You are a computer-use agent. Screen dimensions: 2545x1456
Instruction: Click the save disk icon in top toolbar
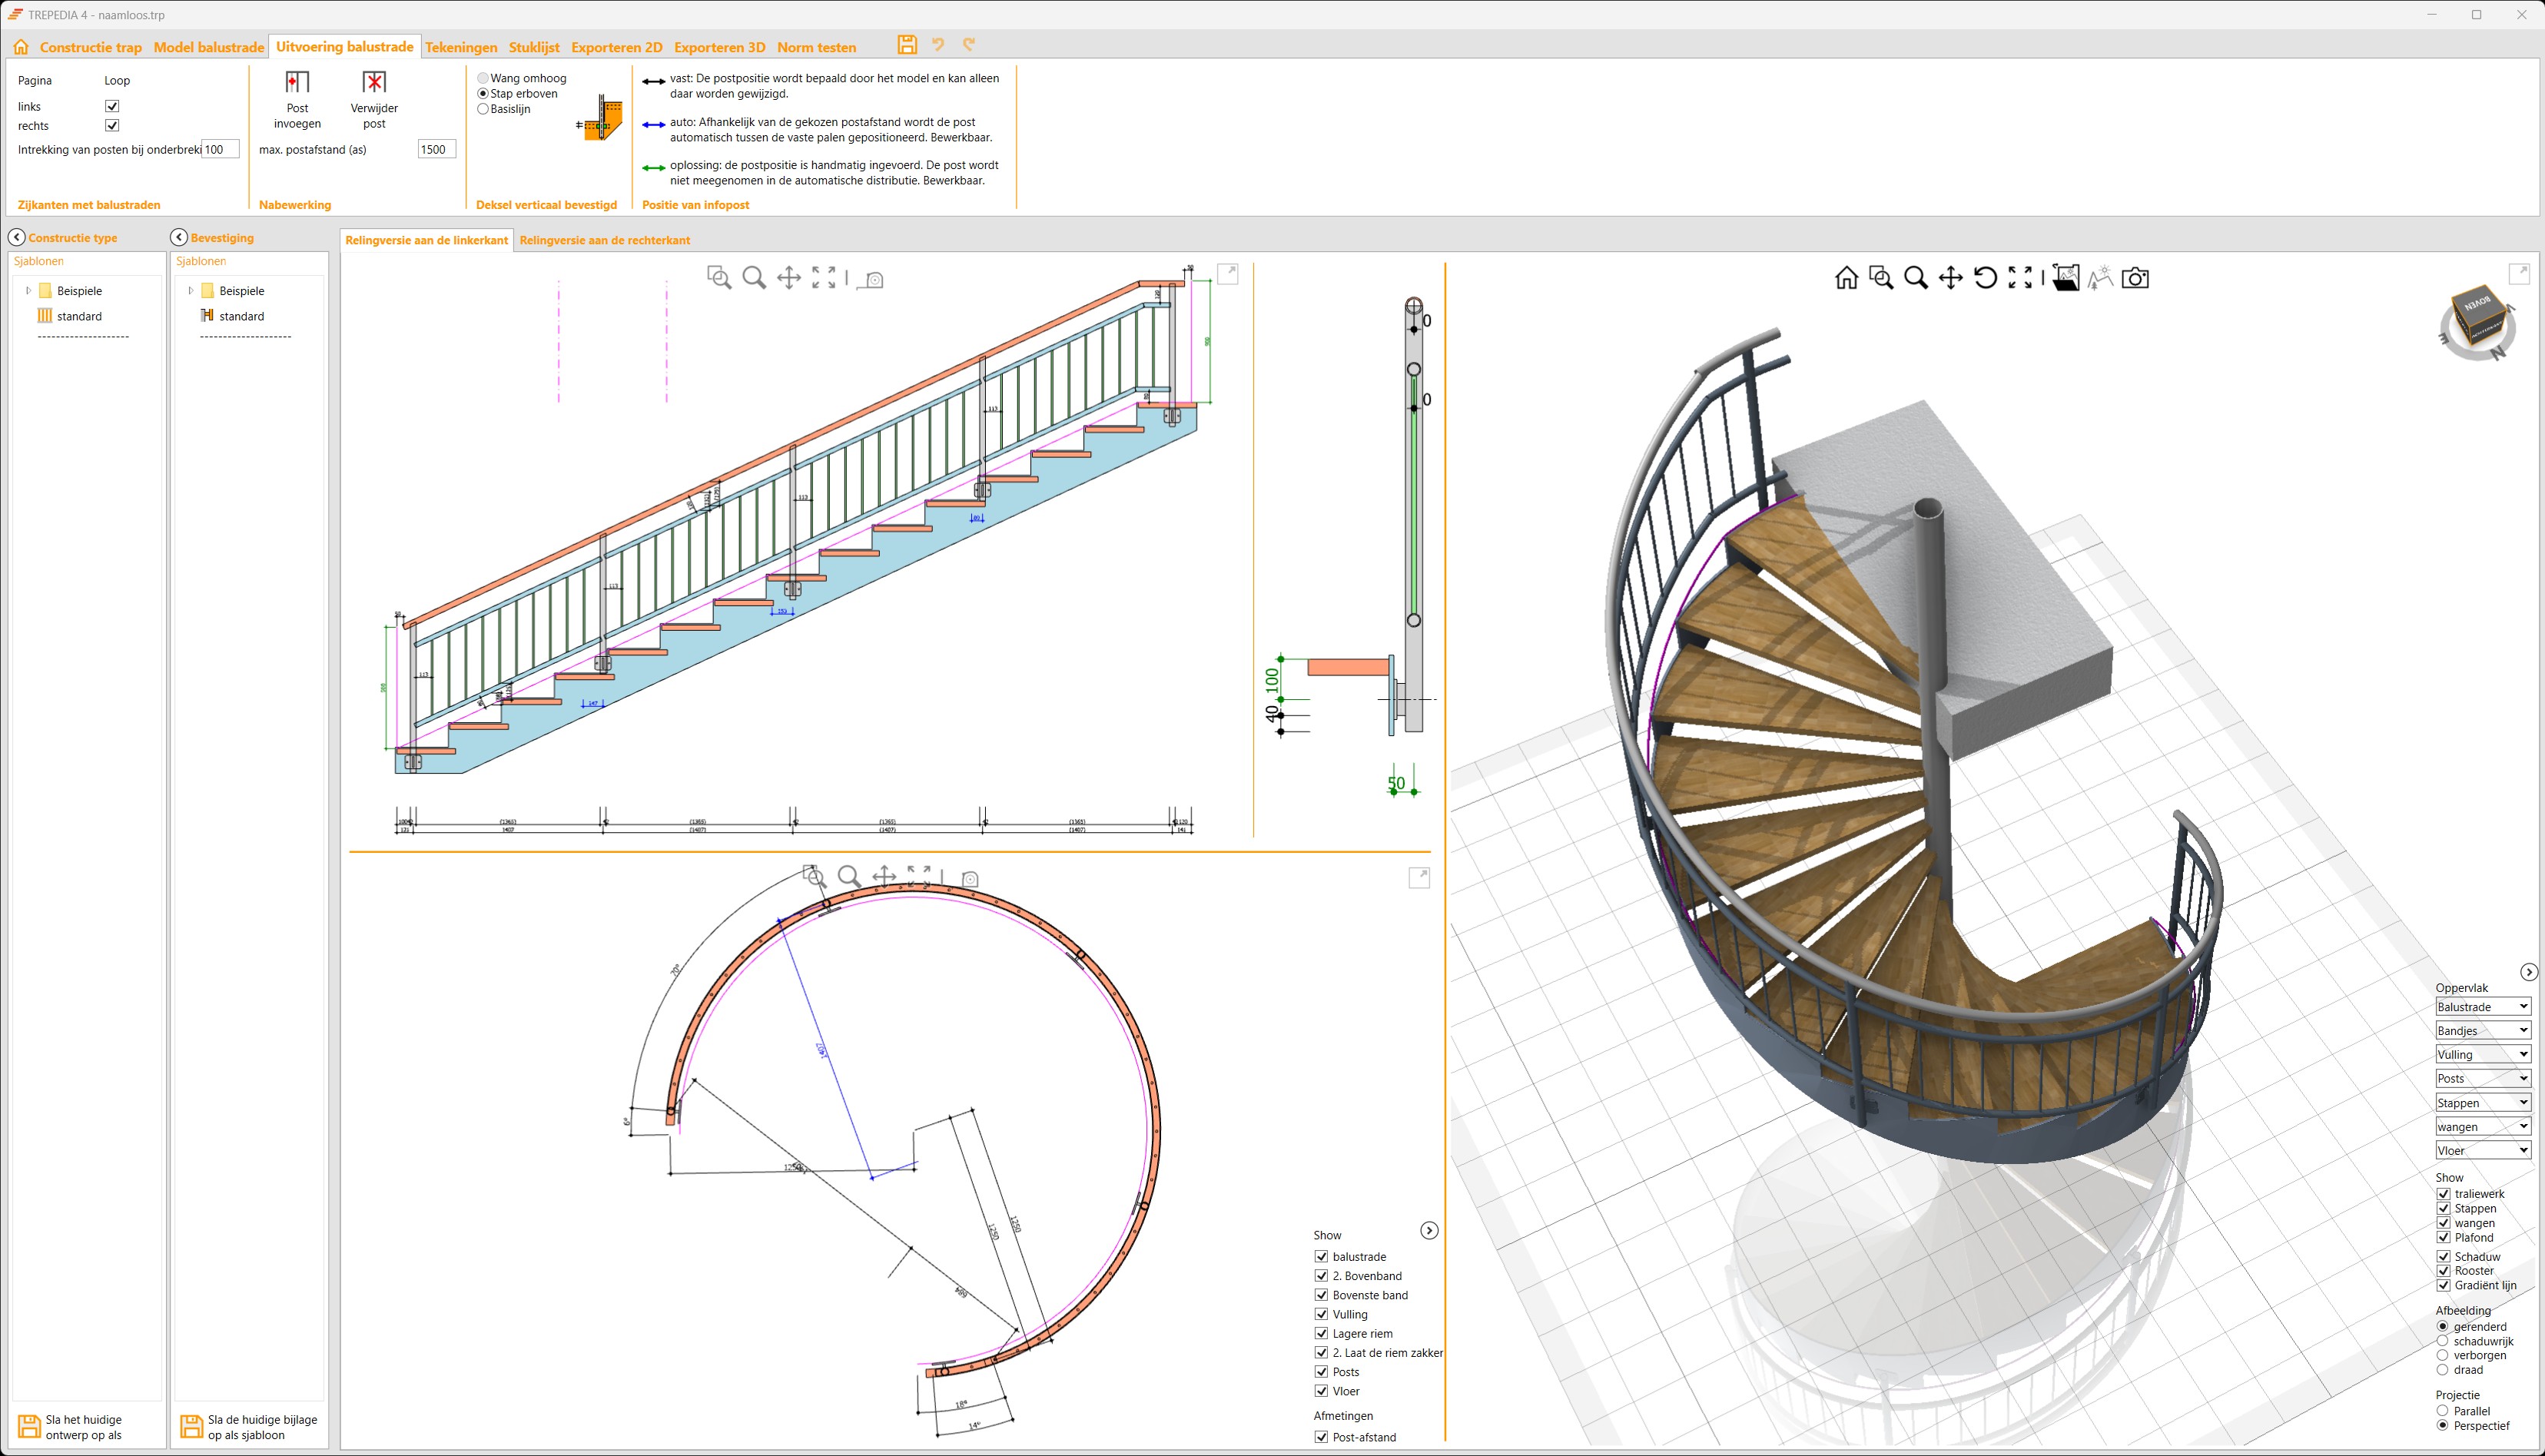(x=906, y=45)
